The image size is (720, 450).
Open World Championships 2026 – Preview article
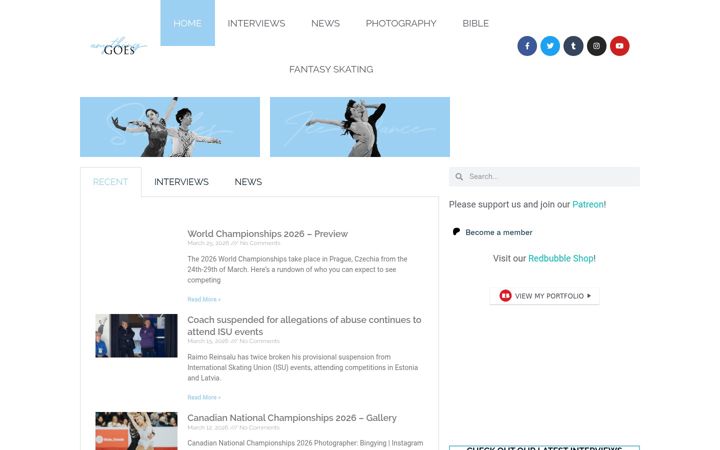pyautogui.click(x=267, y=234)
